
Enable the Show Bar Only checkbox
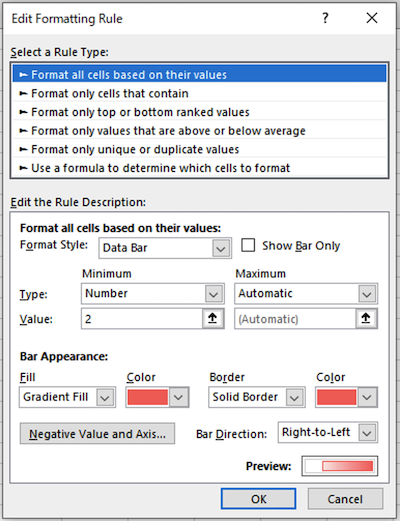(248, 245)
